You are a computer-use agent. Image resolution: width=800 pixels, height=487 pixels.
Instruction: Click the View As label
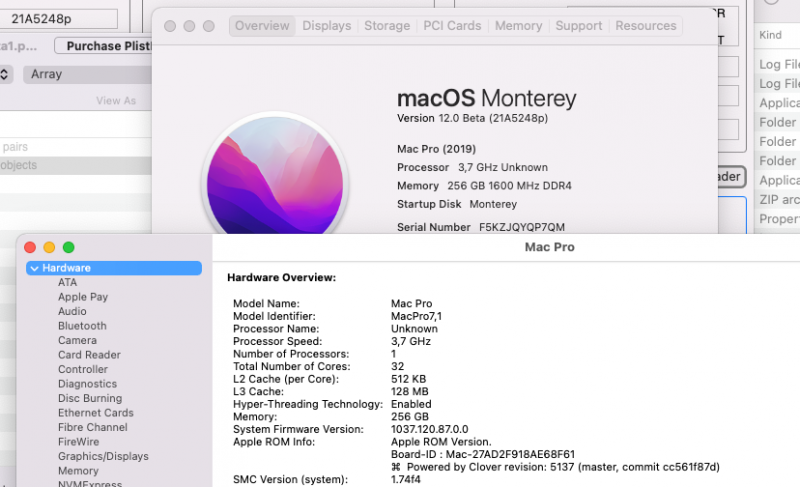[116, 101]
